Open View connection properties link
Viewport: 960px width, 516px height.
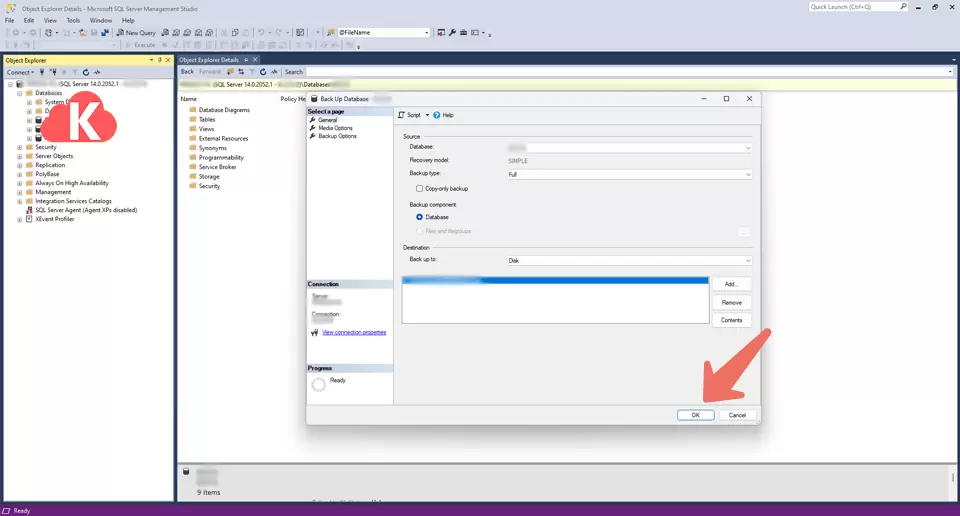coord(354,332)
